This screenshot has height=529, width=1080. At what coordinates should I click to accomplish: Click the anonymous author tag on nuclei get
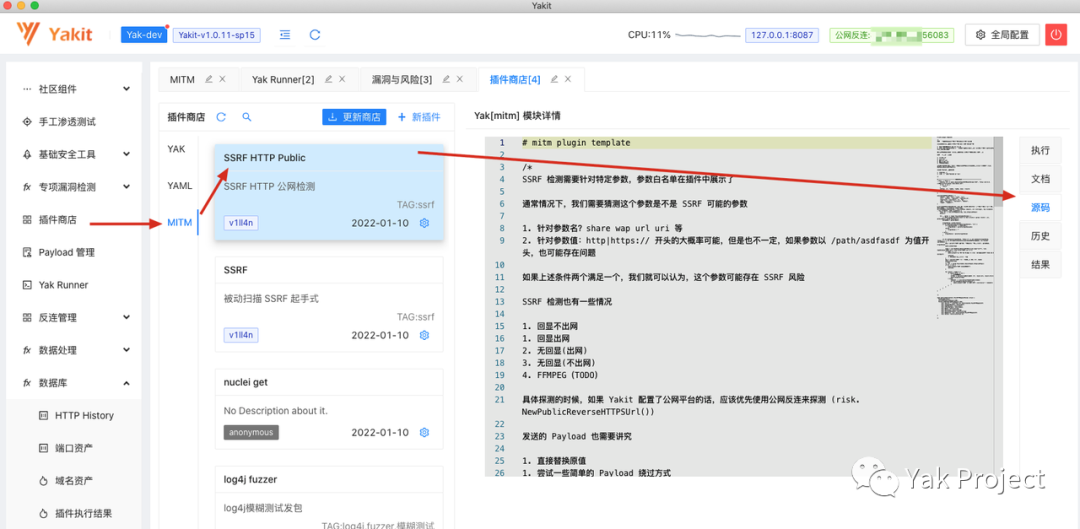tap(251, 433)
